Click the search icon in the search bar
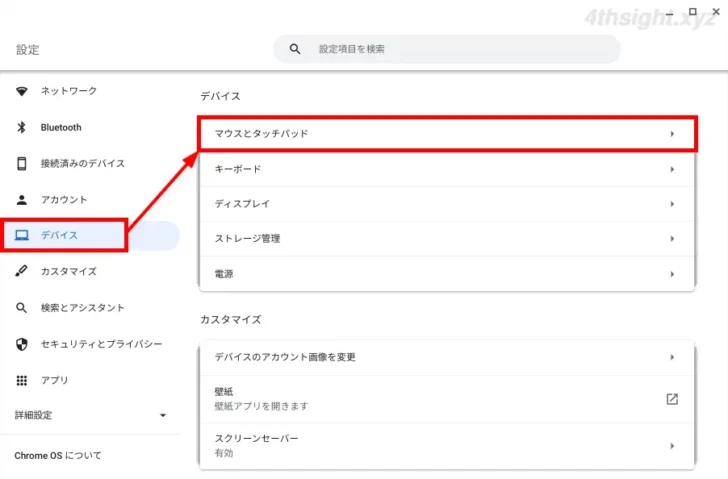728x479 pixels. coord(295,49)
